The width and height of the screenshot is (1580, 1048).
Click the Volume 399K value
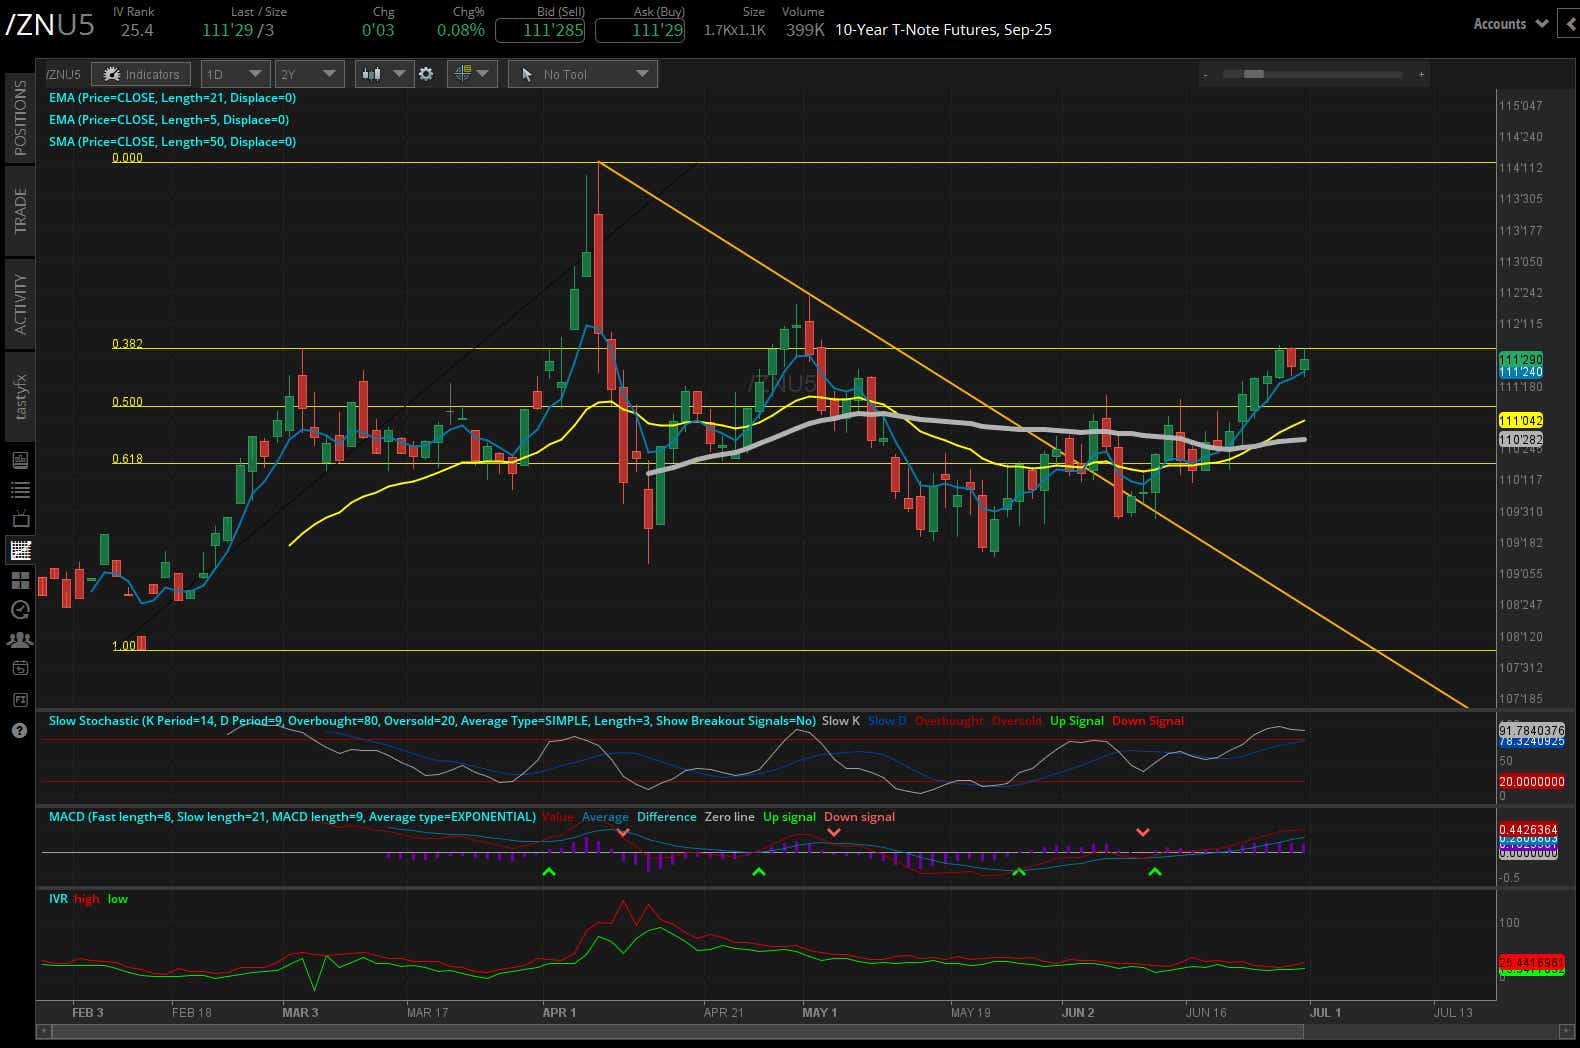(804, 30)
